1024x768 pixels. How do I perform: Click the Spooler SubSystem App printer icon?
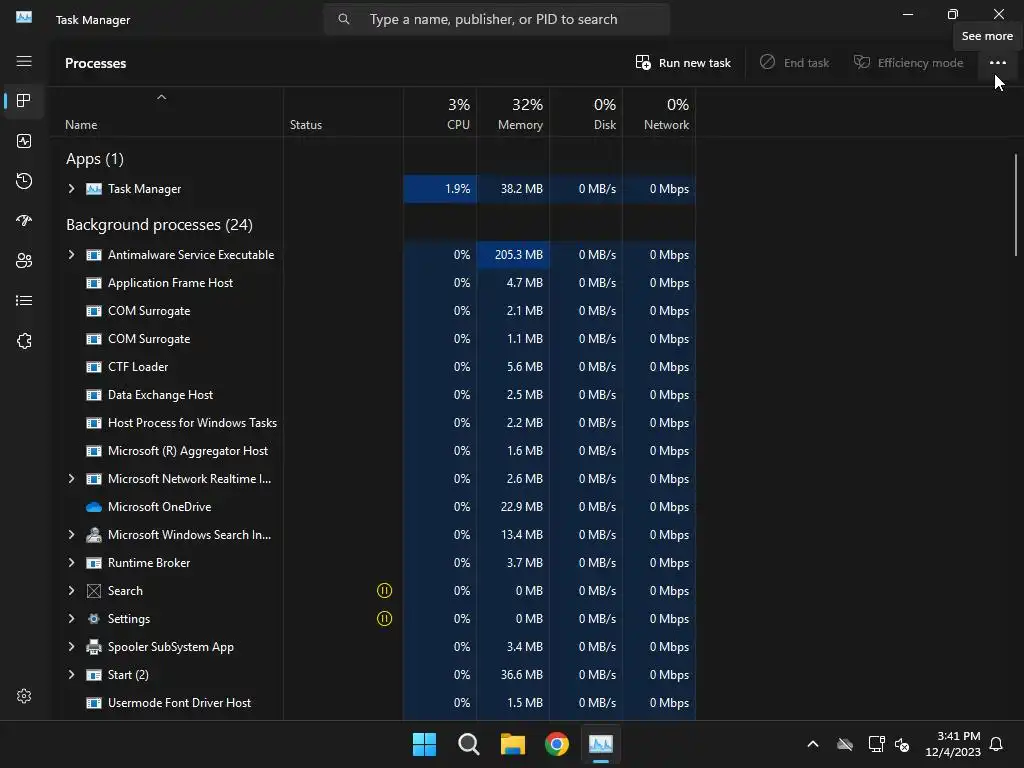[94, 647]
